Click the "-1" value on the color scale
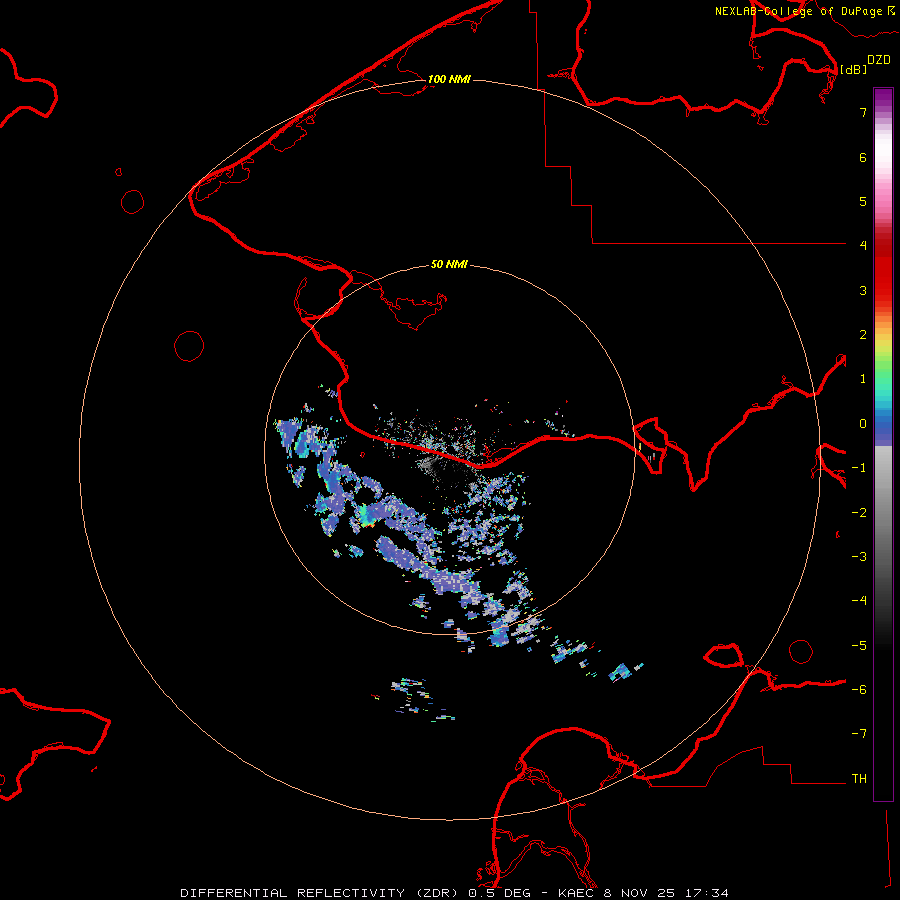900x900 pixels. click(859, 468)
